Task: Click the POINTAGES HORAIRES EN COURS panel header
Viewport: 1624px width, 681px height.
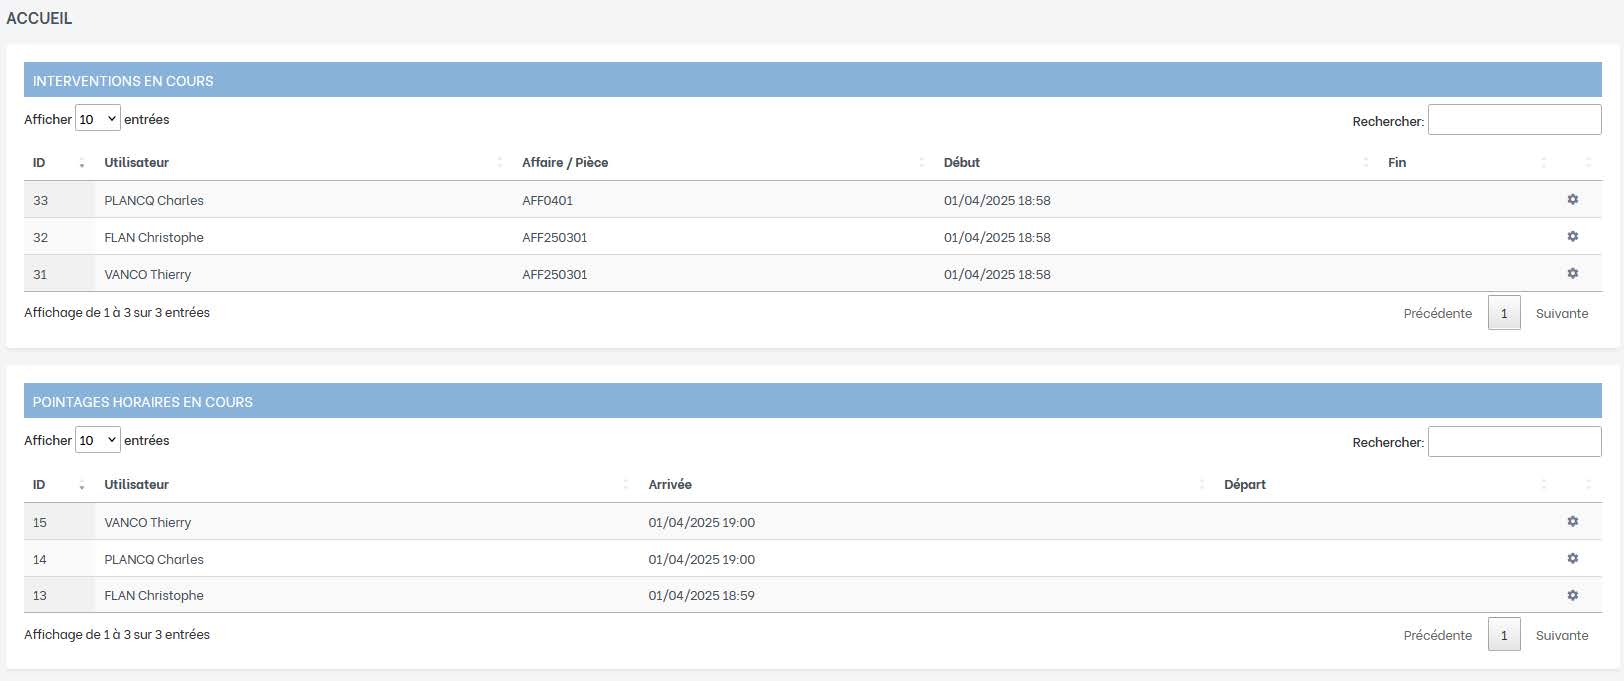Action: [x=813, y=401]
